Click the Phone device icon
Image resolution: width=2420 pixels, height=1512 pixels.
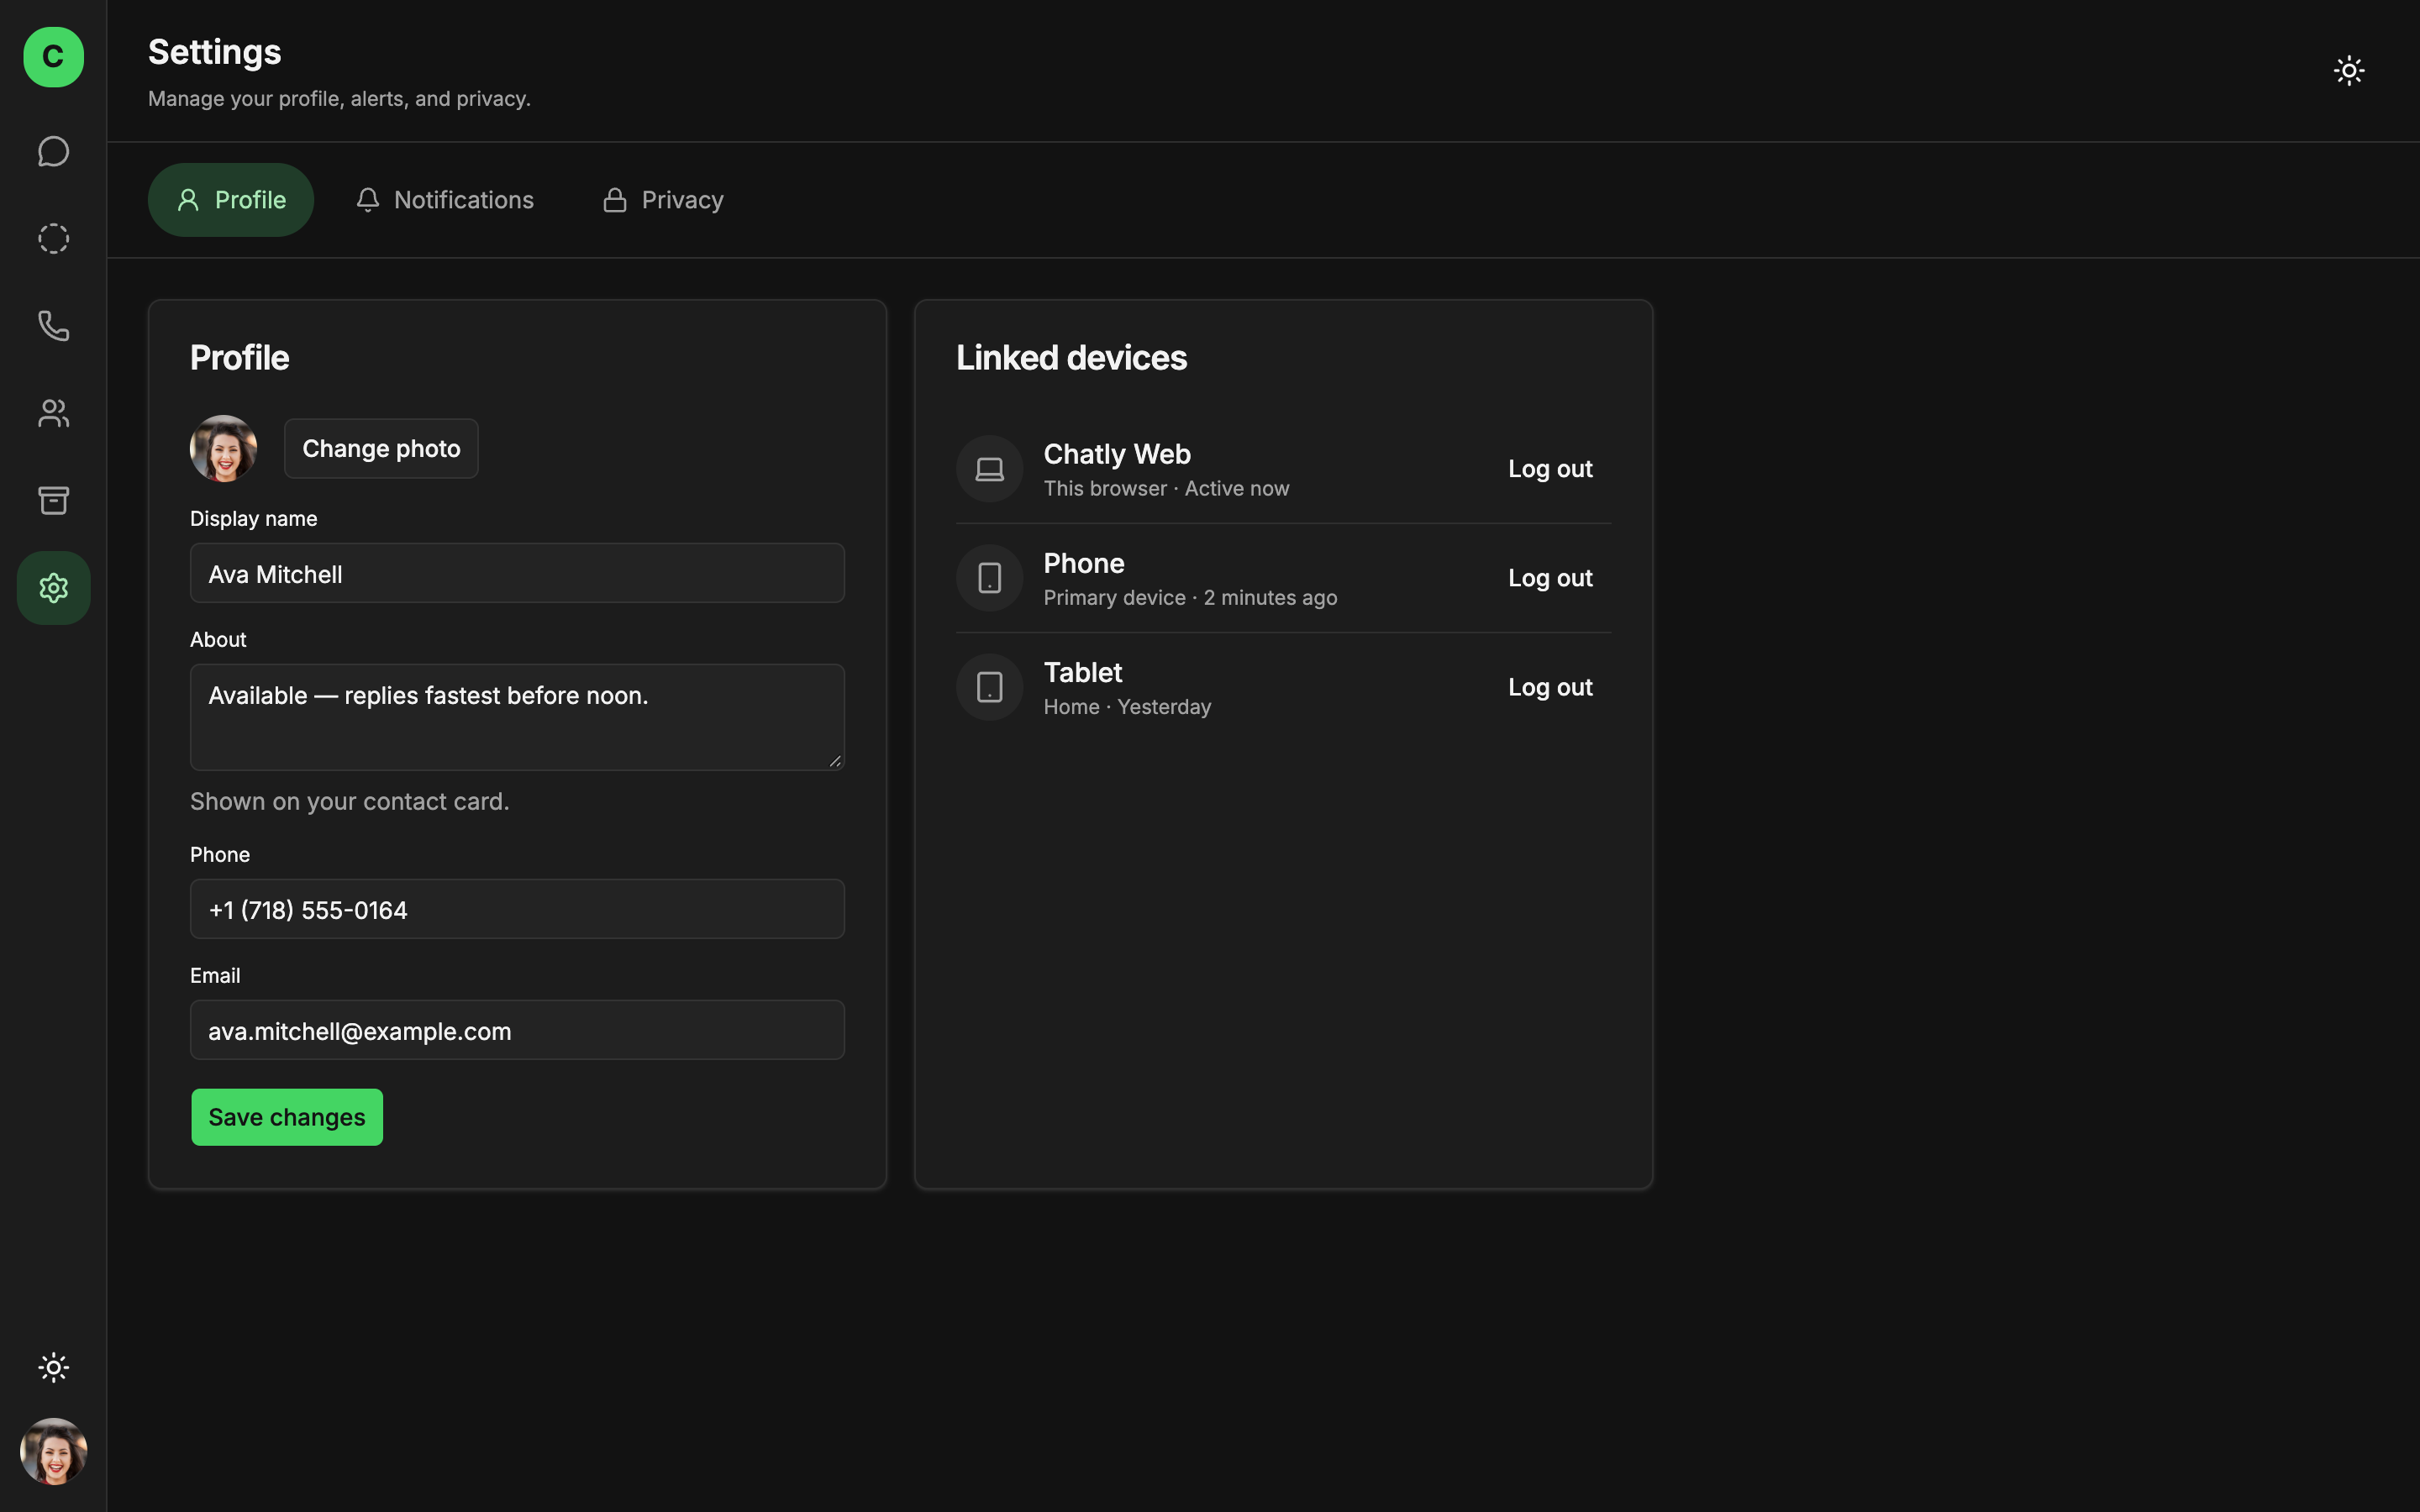pyautogui.click(x=989, y=578)
